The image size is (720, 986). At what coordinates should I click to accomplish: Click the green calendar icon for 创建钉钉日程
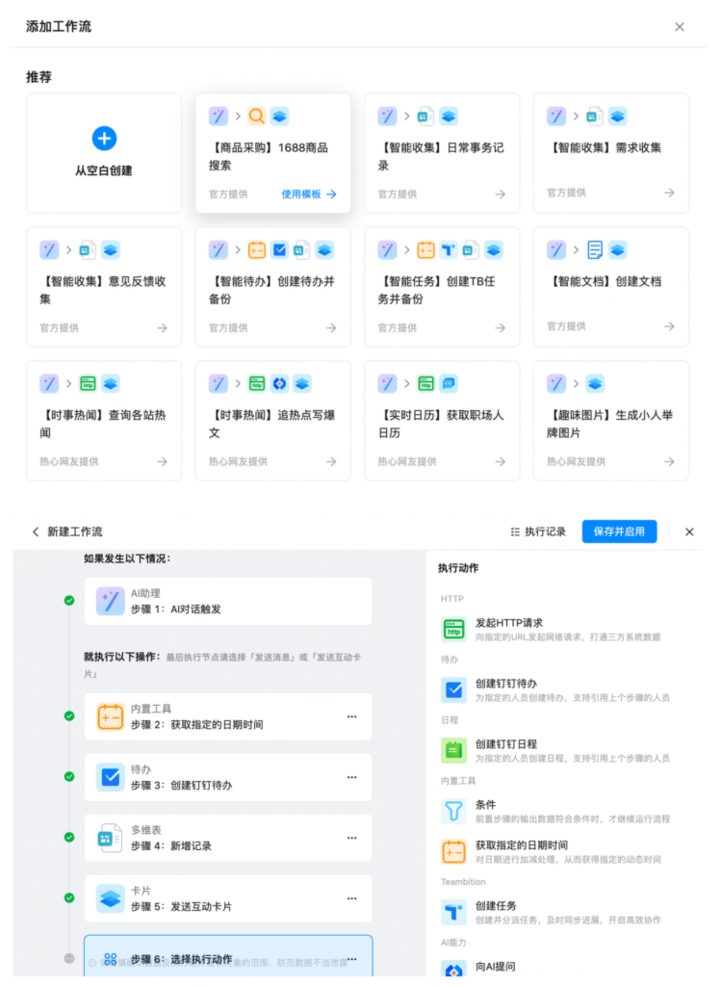coord(453,751)
